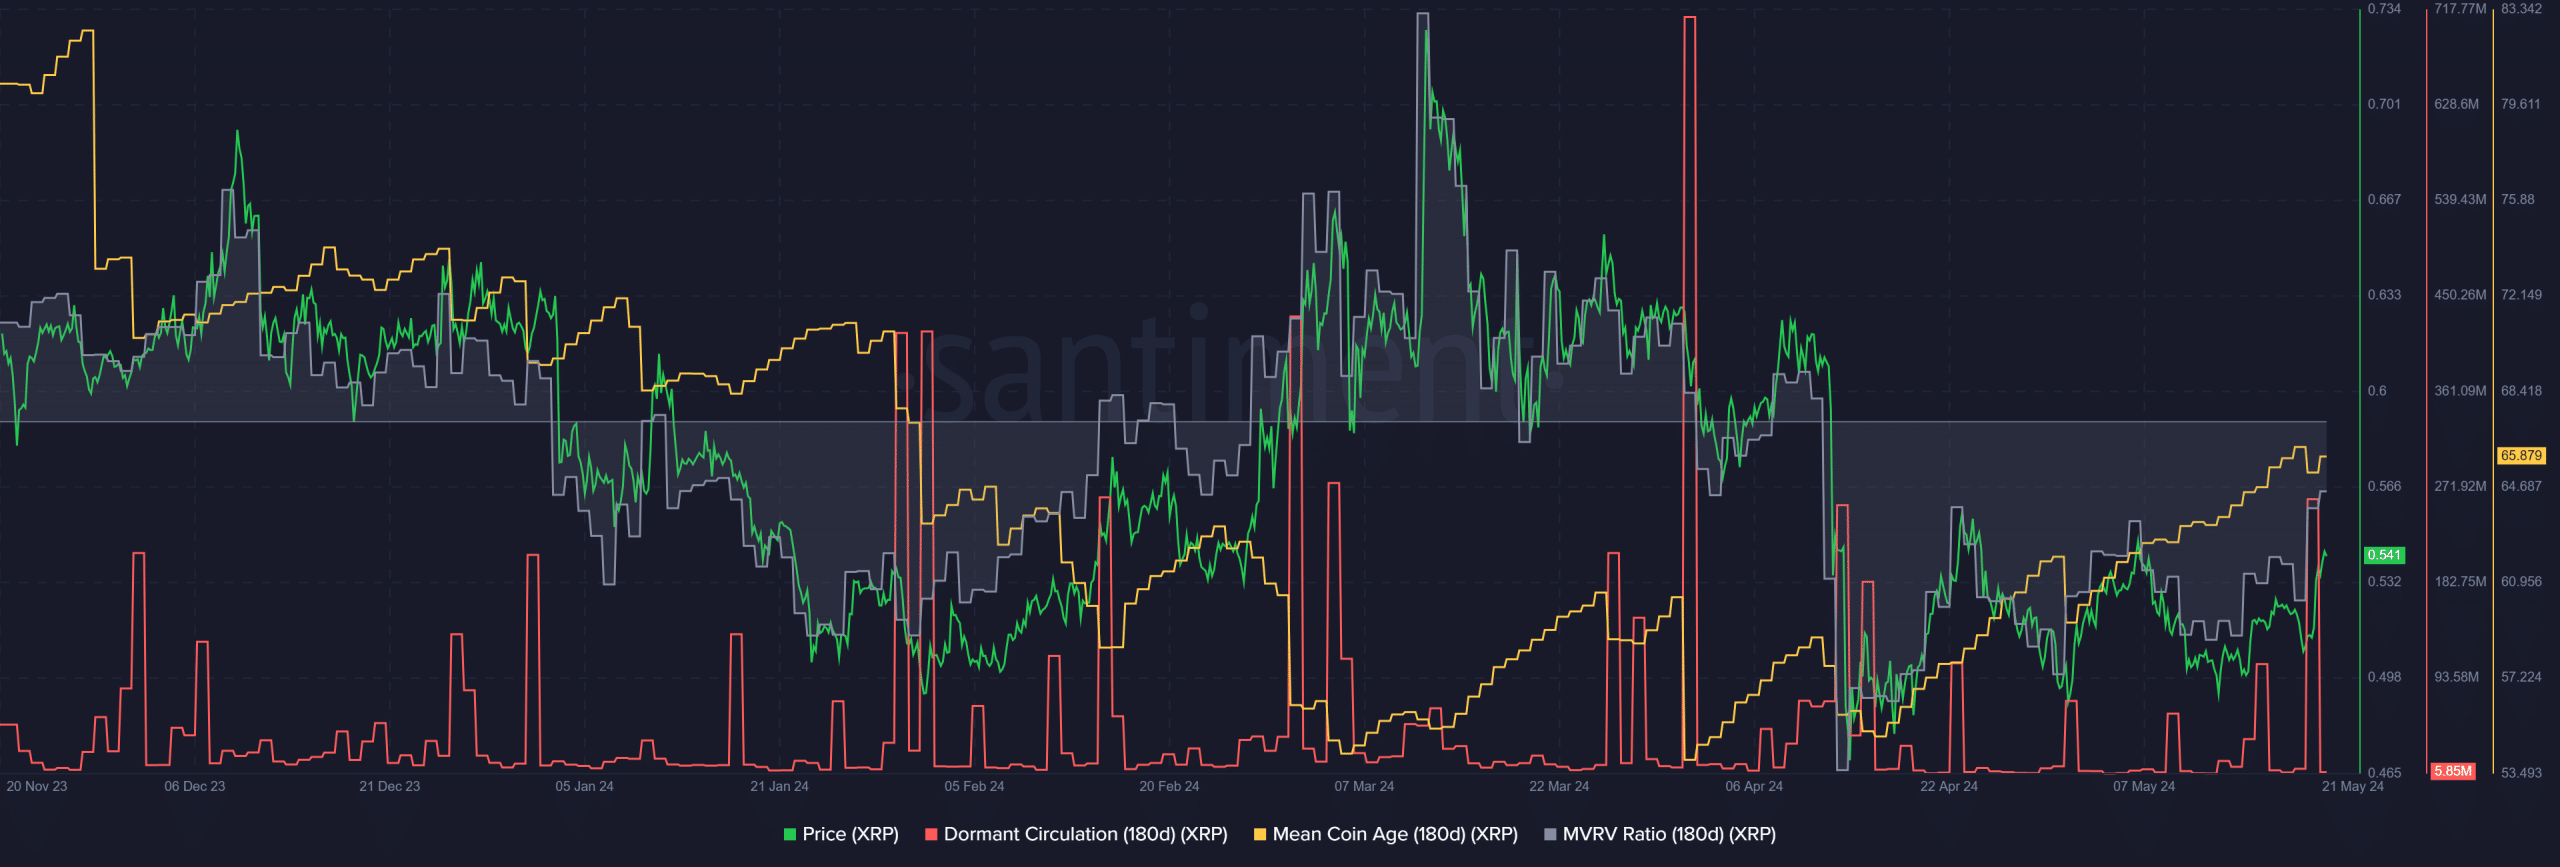The height and width of the screenshot is (867, 2560).
Task: Click the 57.224 coin age axis value
Action: tap(2521, 677)
